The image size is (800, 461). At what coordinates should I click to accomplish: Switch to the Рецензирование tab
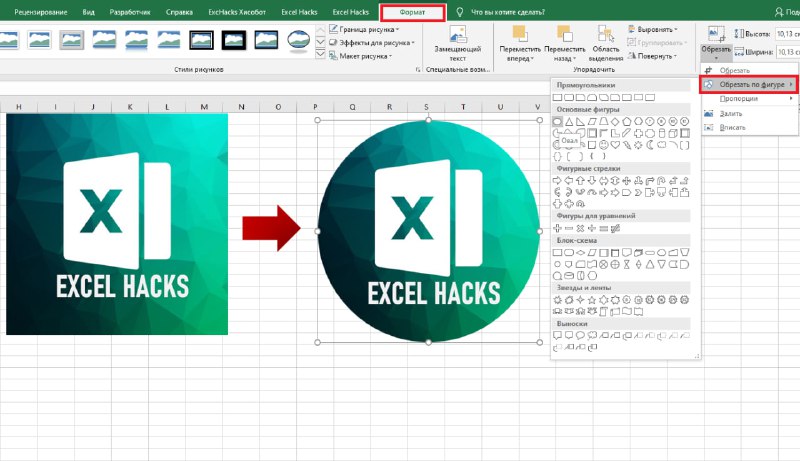41,12
